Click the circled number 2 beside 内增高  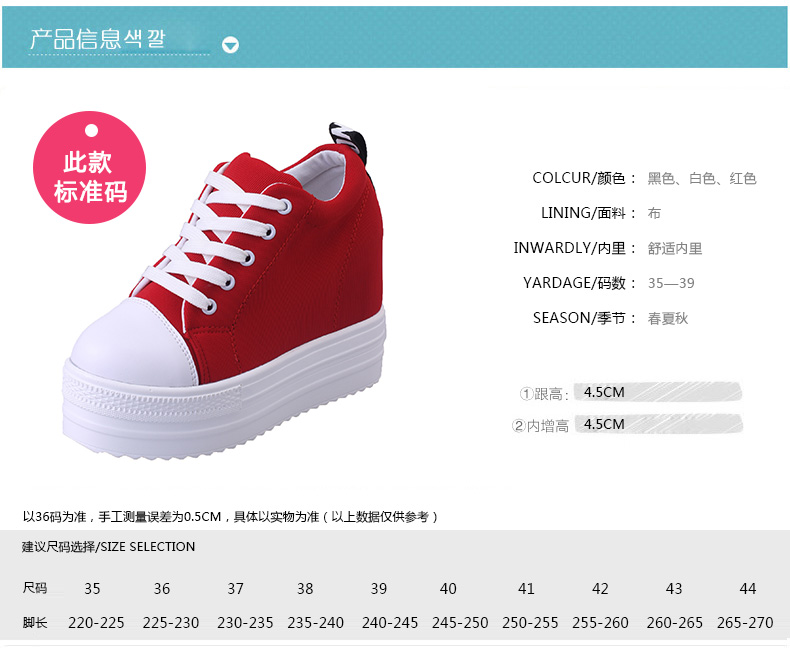coord(518,426)
